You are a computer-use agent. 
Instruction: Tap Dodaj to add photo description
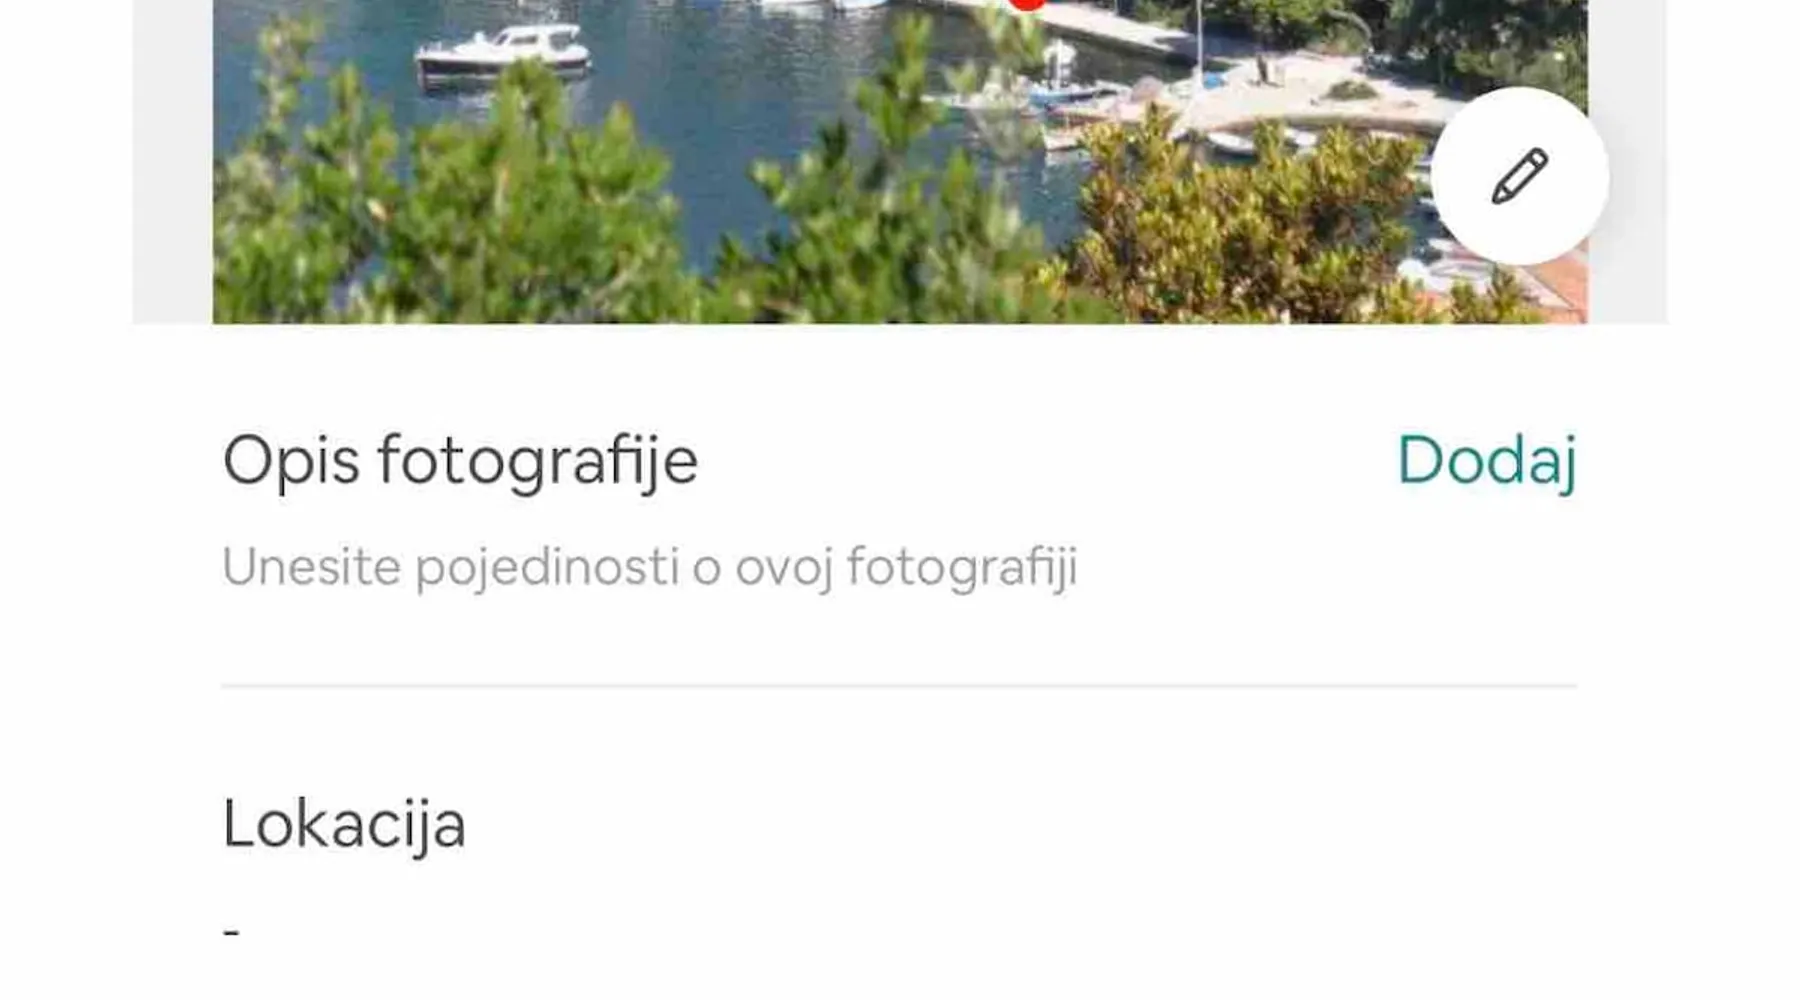[1487, 461]
